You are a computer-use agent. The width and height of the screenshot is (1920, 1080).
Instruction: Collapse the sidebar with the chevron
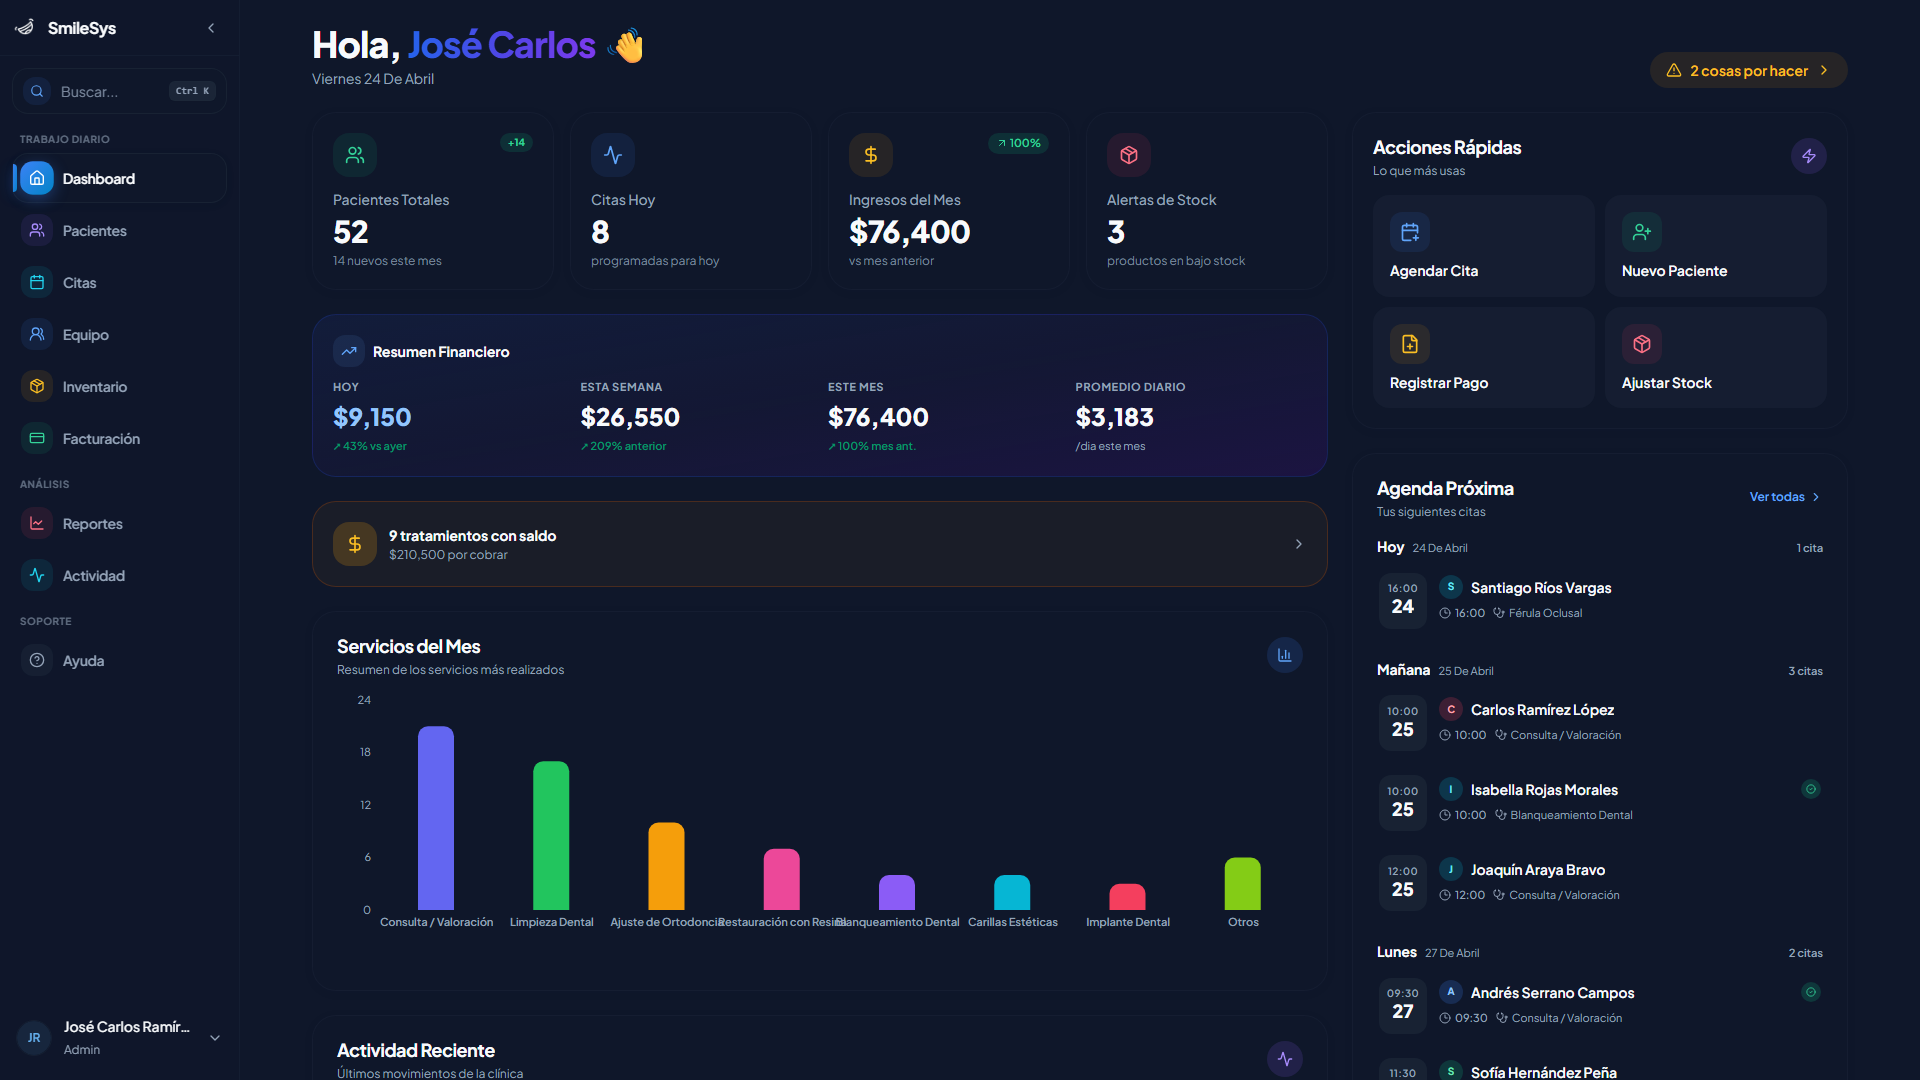(211, 28)
